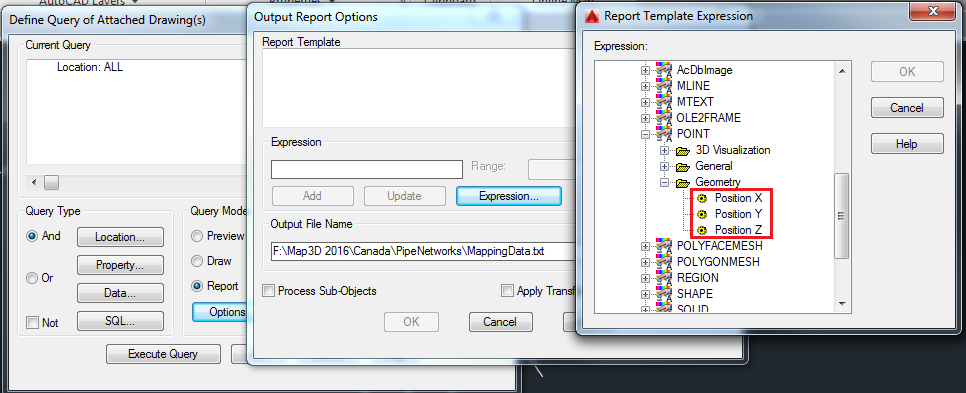Expand the POLYGONMESH tree node
The image size is (966, 393).
pyautogui.click(x=645, y=262)
